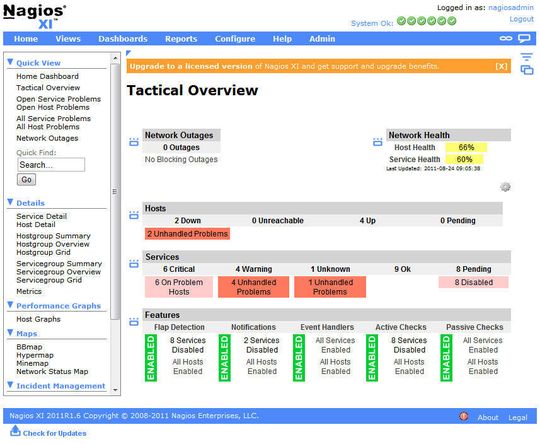Click the Host Health 66% yellow bar
Viewport: 540px width, 444px height.
click(466, 147)
